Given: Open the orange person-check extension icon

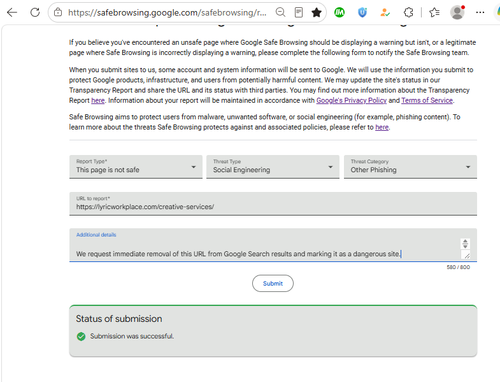Looking at the screenshot, I should tap(385, 13).
